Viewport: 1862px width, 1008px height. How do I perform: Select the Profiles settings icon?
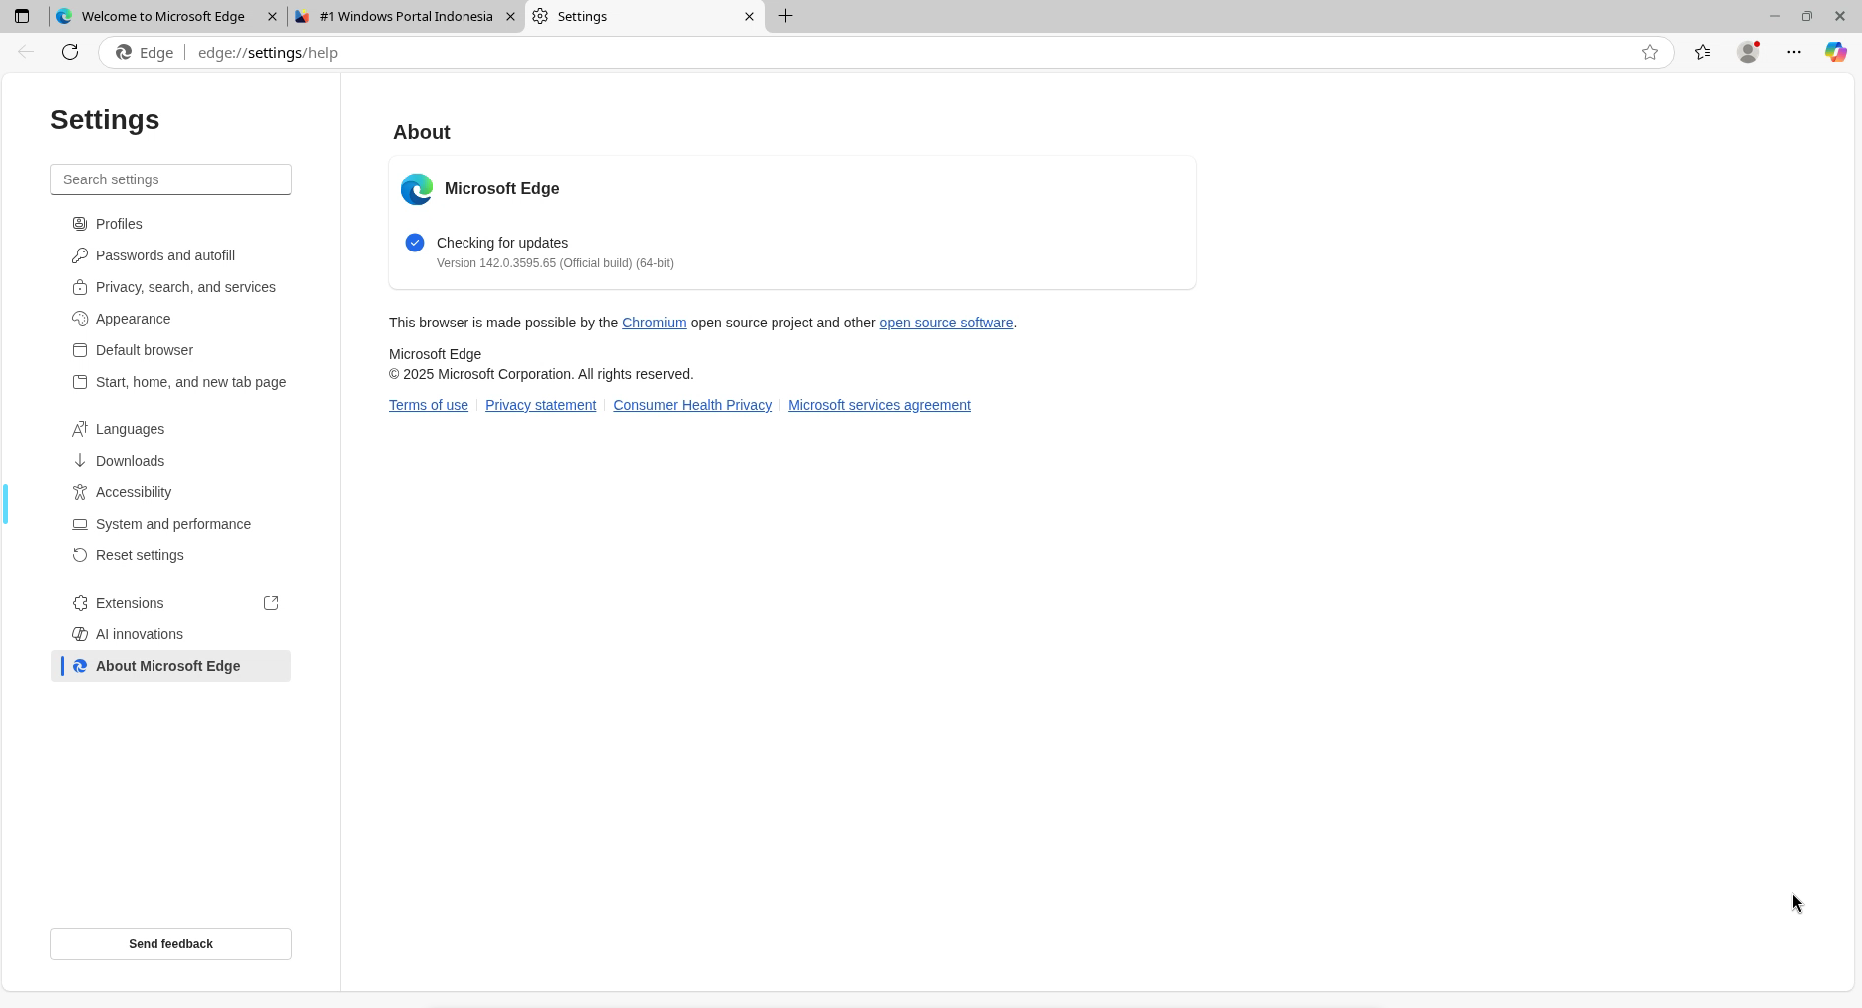[x=80, y=223]
